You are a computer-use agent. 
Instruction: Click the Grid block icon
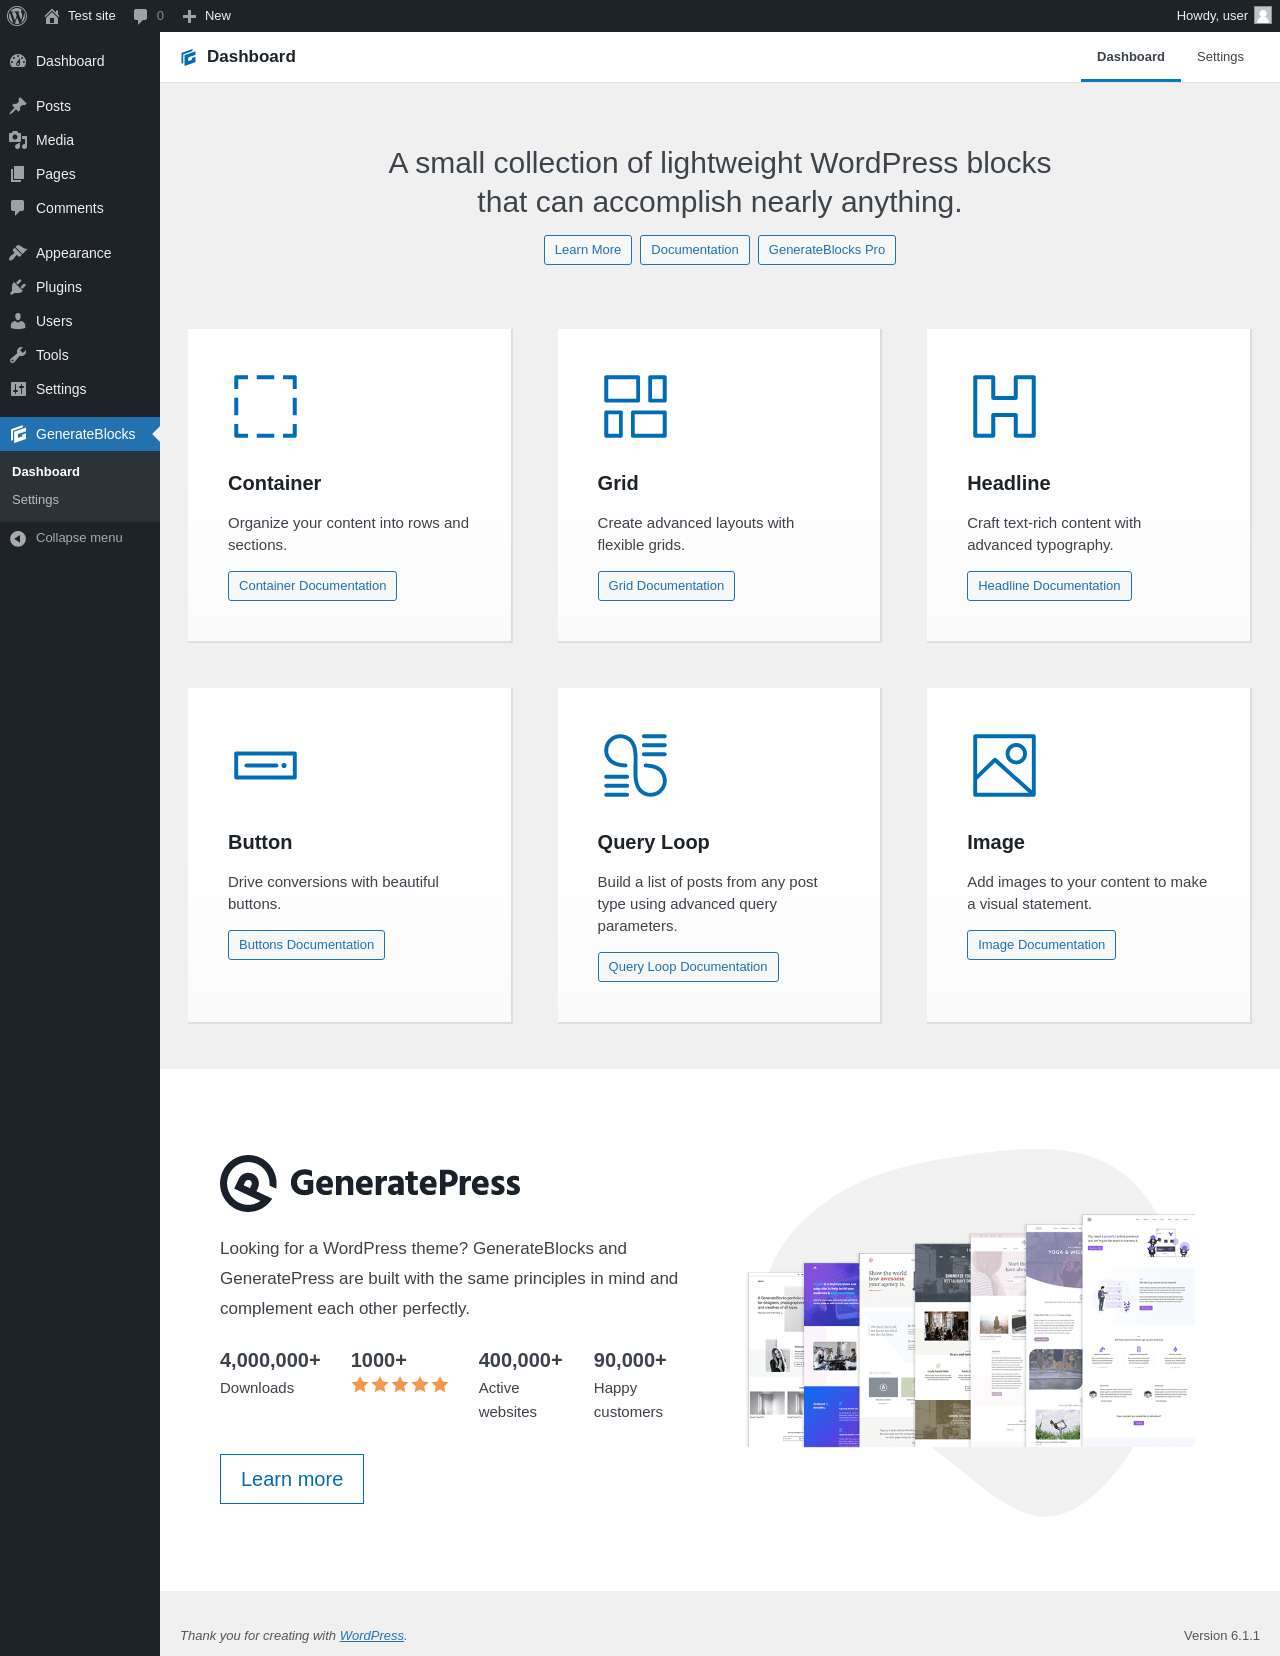(635, 407)
